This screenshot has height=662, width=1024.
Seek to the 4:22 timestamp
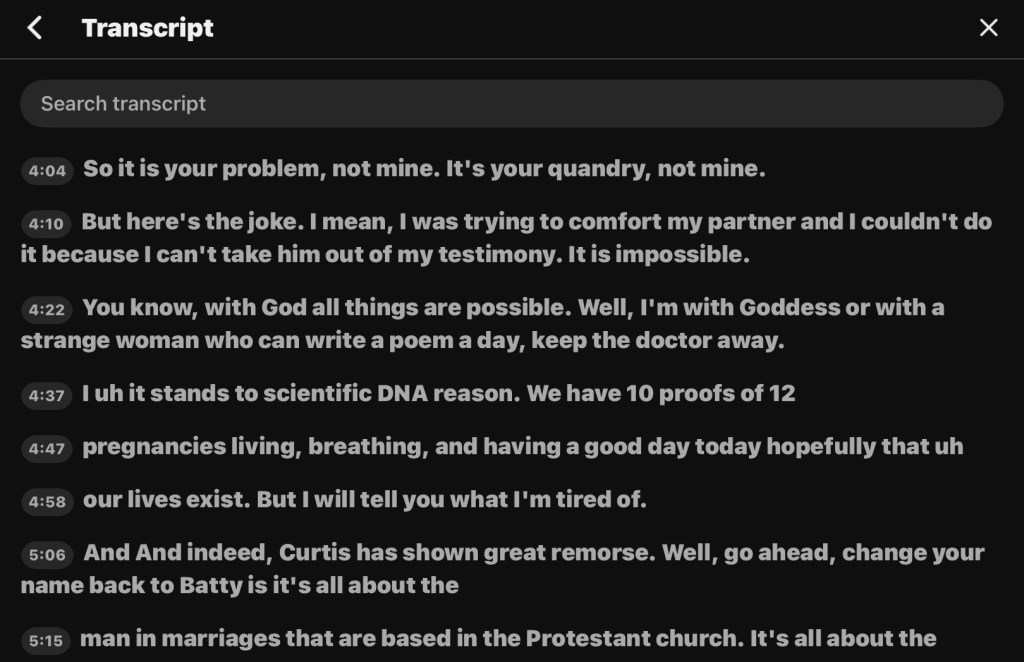pos(47,310)
